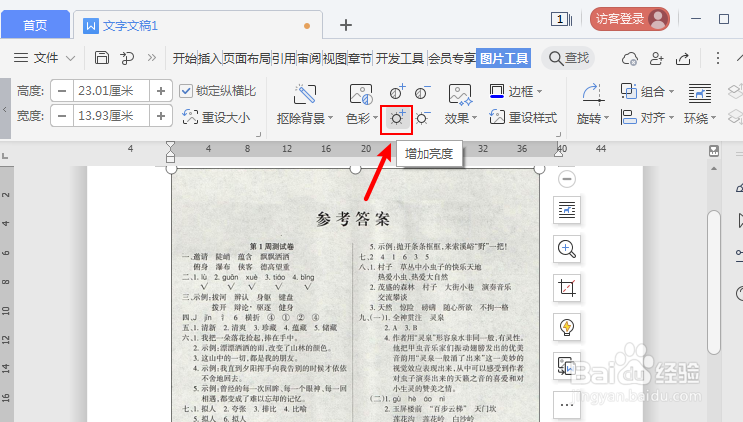Click the 增加亮度 brightness icon

(x=397, y=118)
